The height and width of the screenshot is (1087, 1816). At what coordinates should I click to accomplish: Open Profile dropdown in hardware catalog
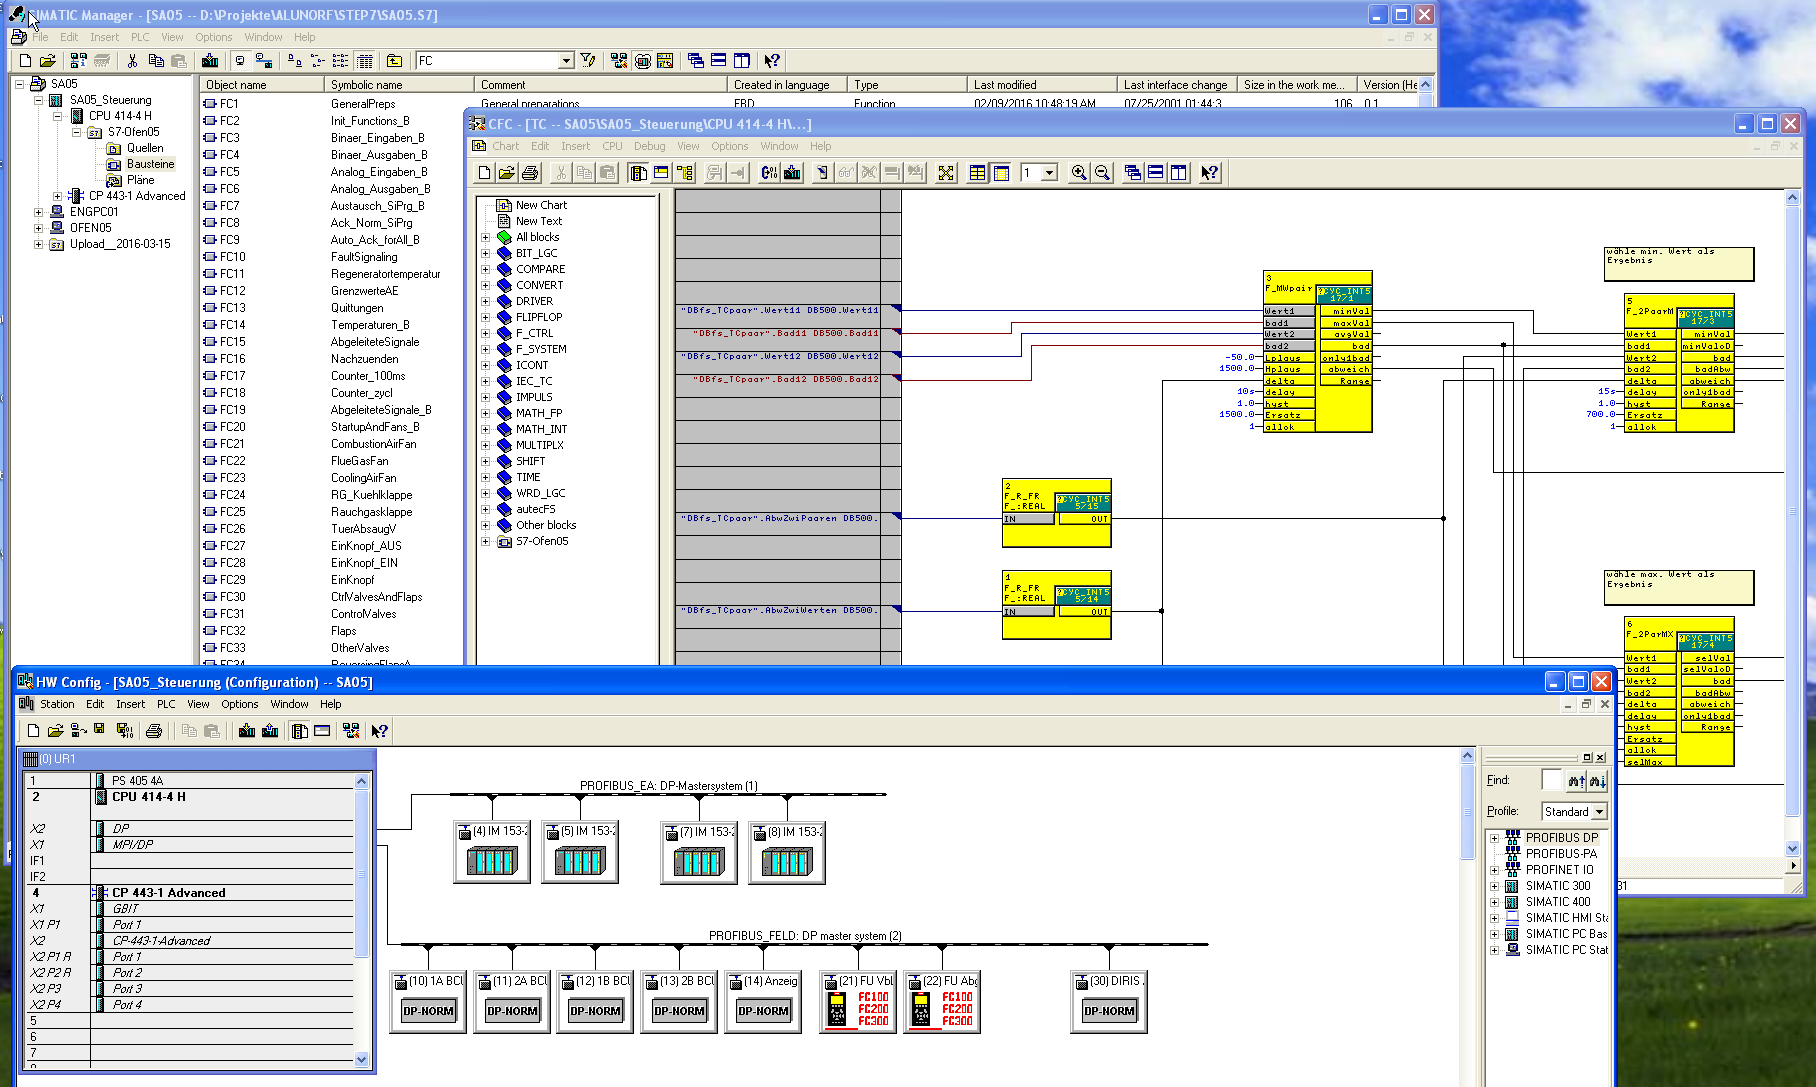coord(1600,812)
